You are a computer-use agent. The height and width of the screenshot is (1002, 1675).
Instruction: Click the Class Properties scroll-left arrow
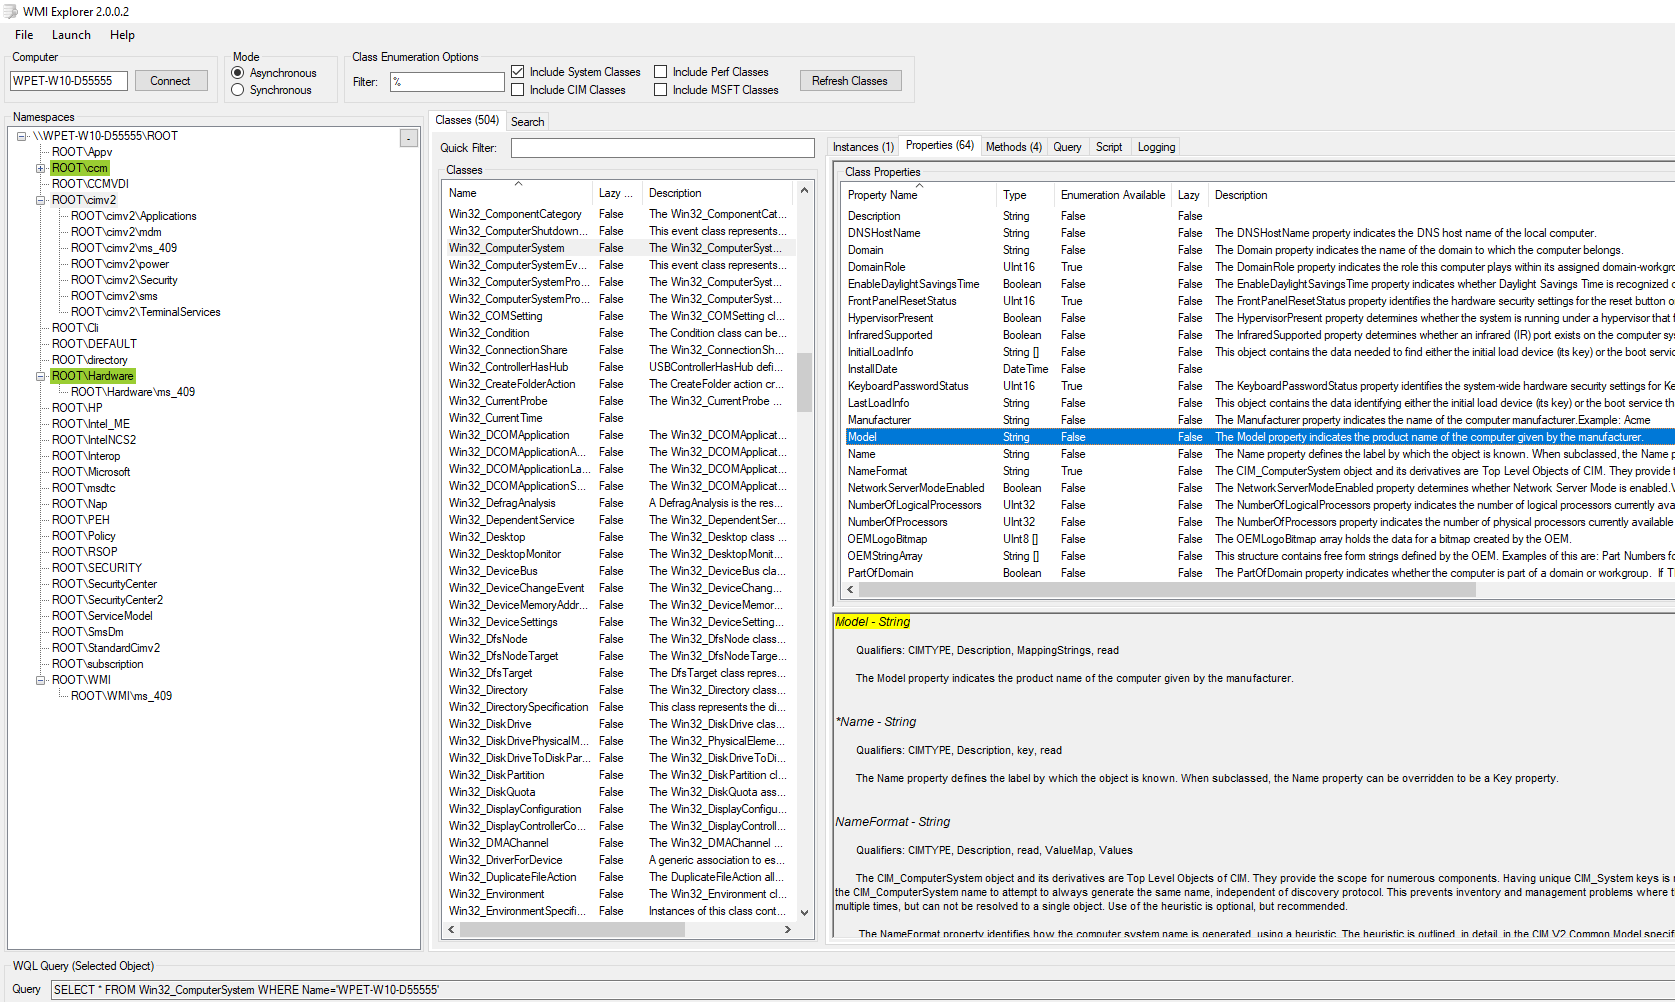(850, 590)
